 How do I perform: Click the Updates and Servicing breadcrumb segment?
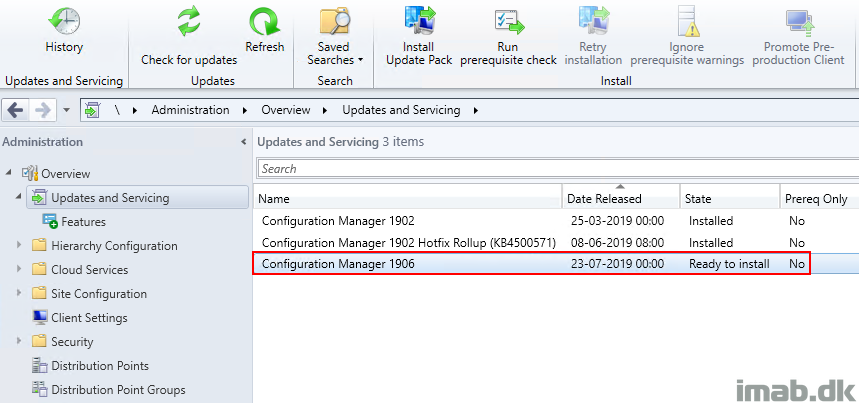point(401,110)
